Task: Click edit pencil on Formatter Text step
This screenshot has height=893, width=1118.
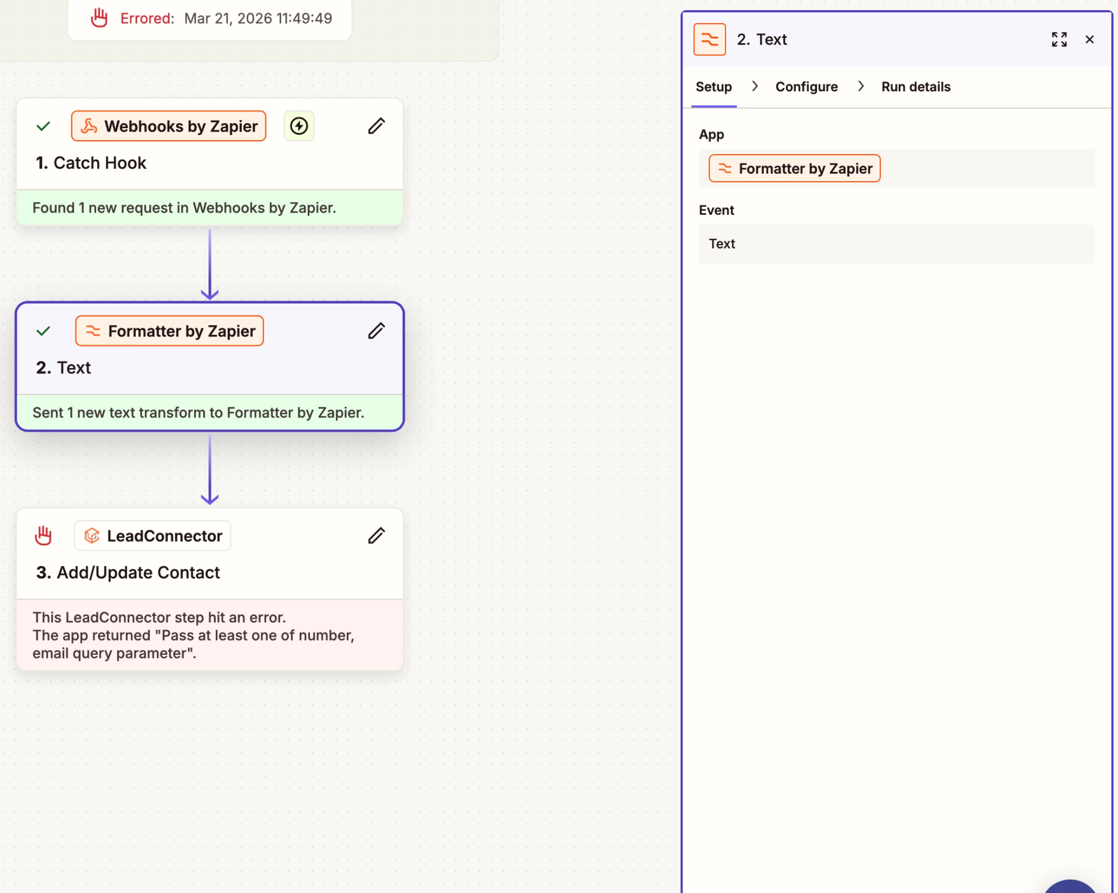Action: [376, 331]
